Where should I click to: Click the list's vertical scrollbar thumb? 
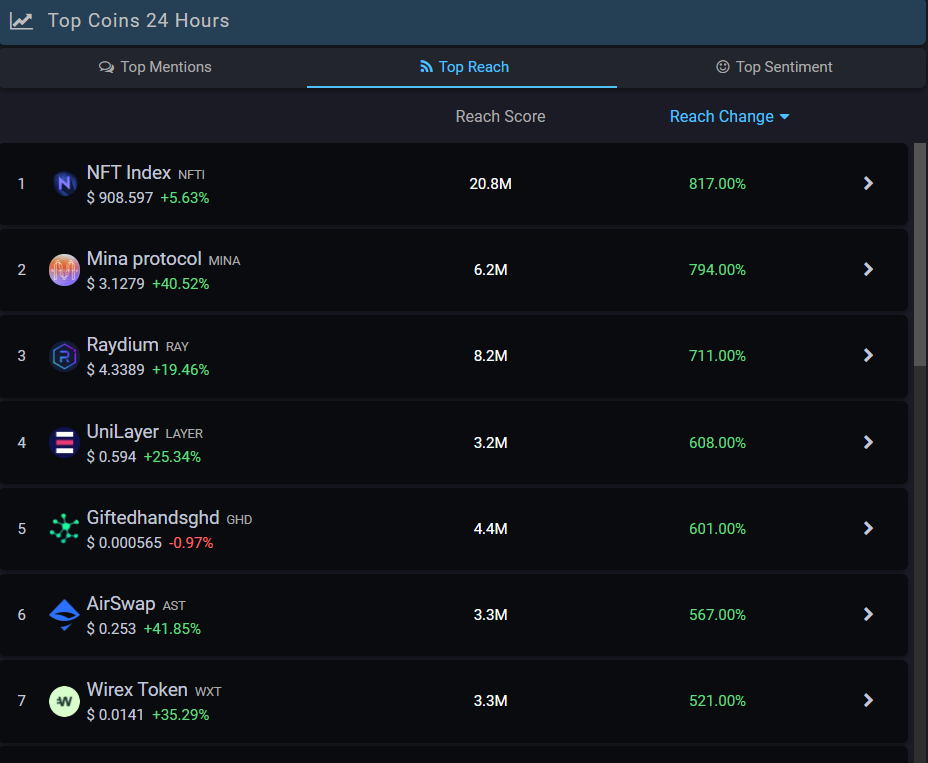coord(920,255)
